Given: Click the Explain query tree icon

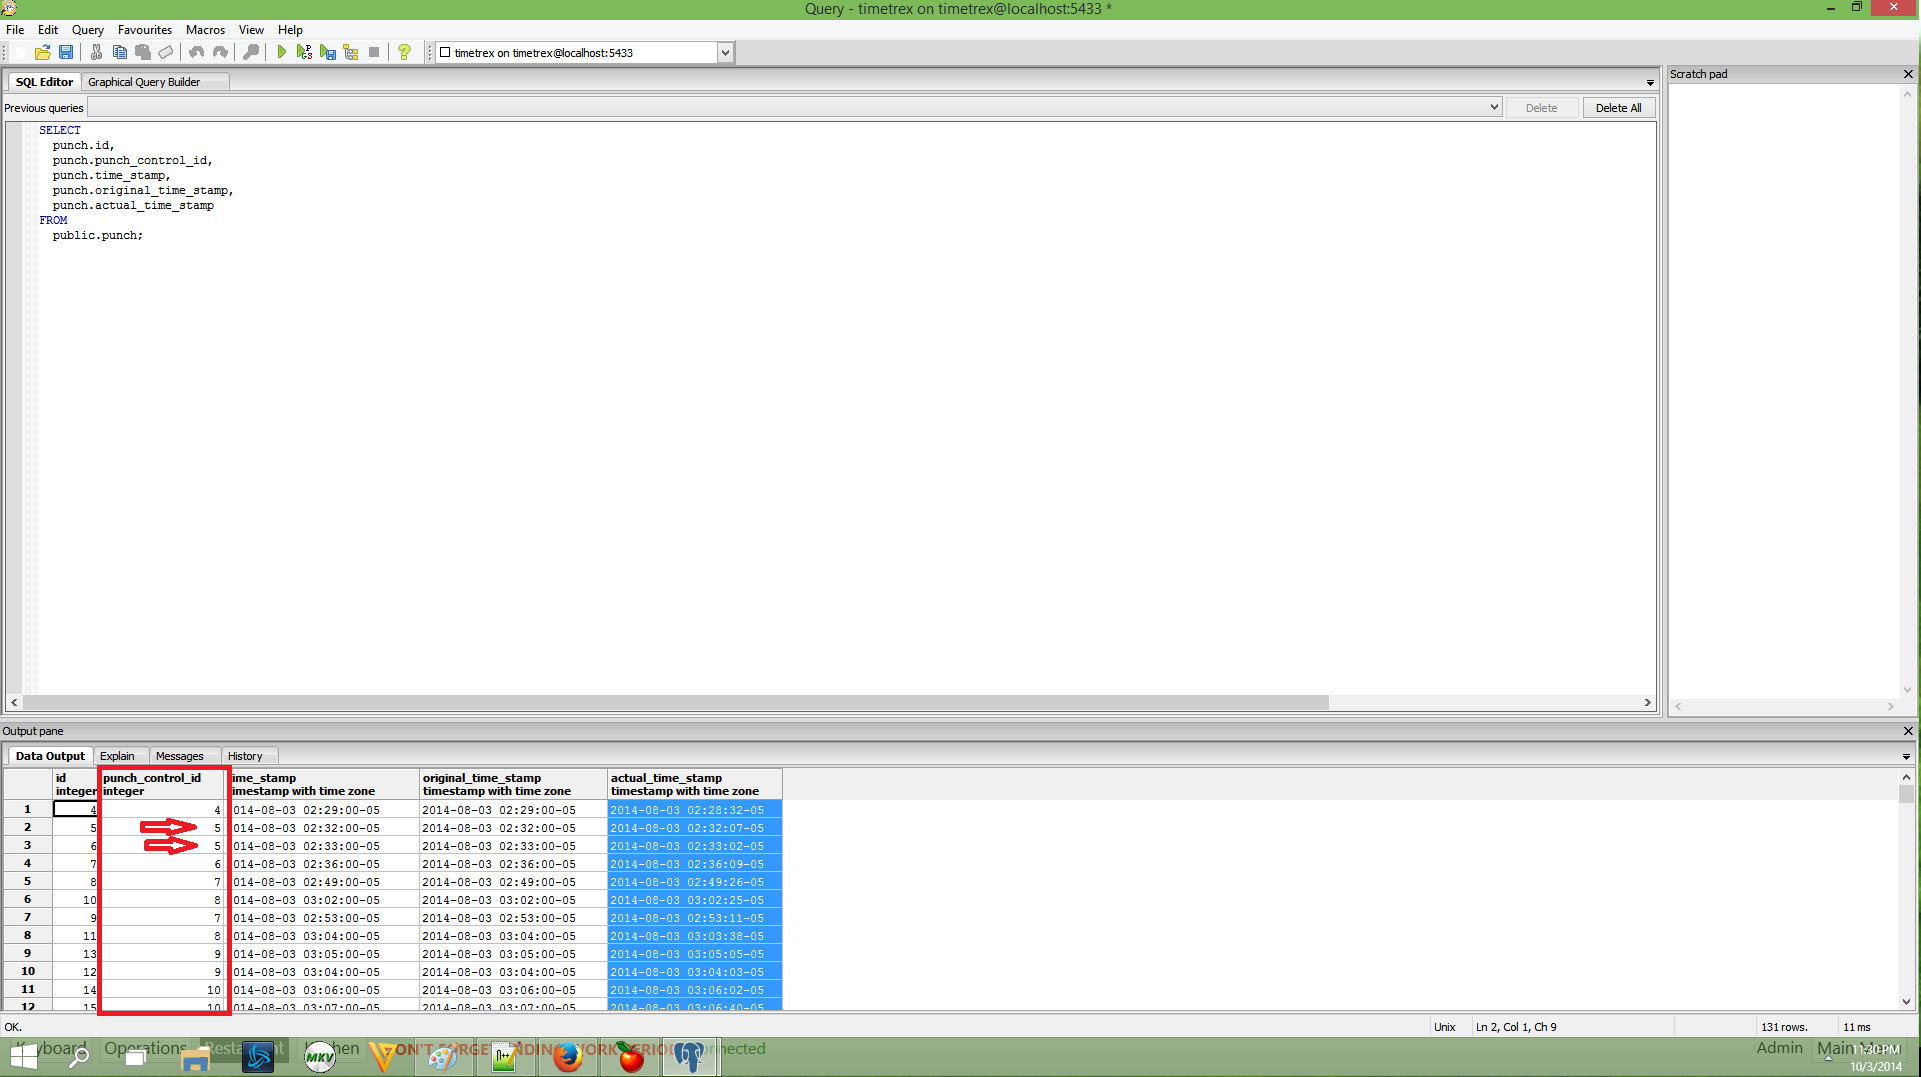Looking at the screenshot, I should pyautogui.click(x=351, y=52).
